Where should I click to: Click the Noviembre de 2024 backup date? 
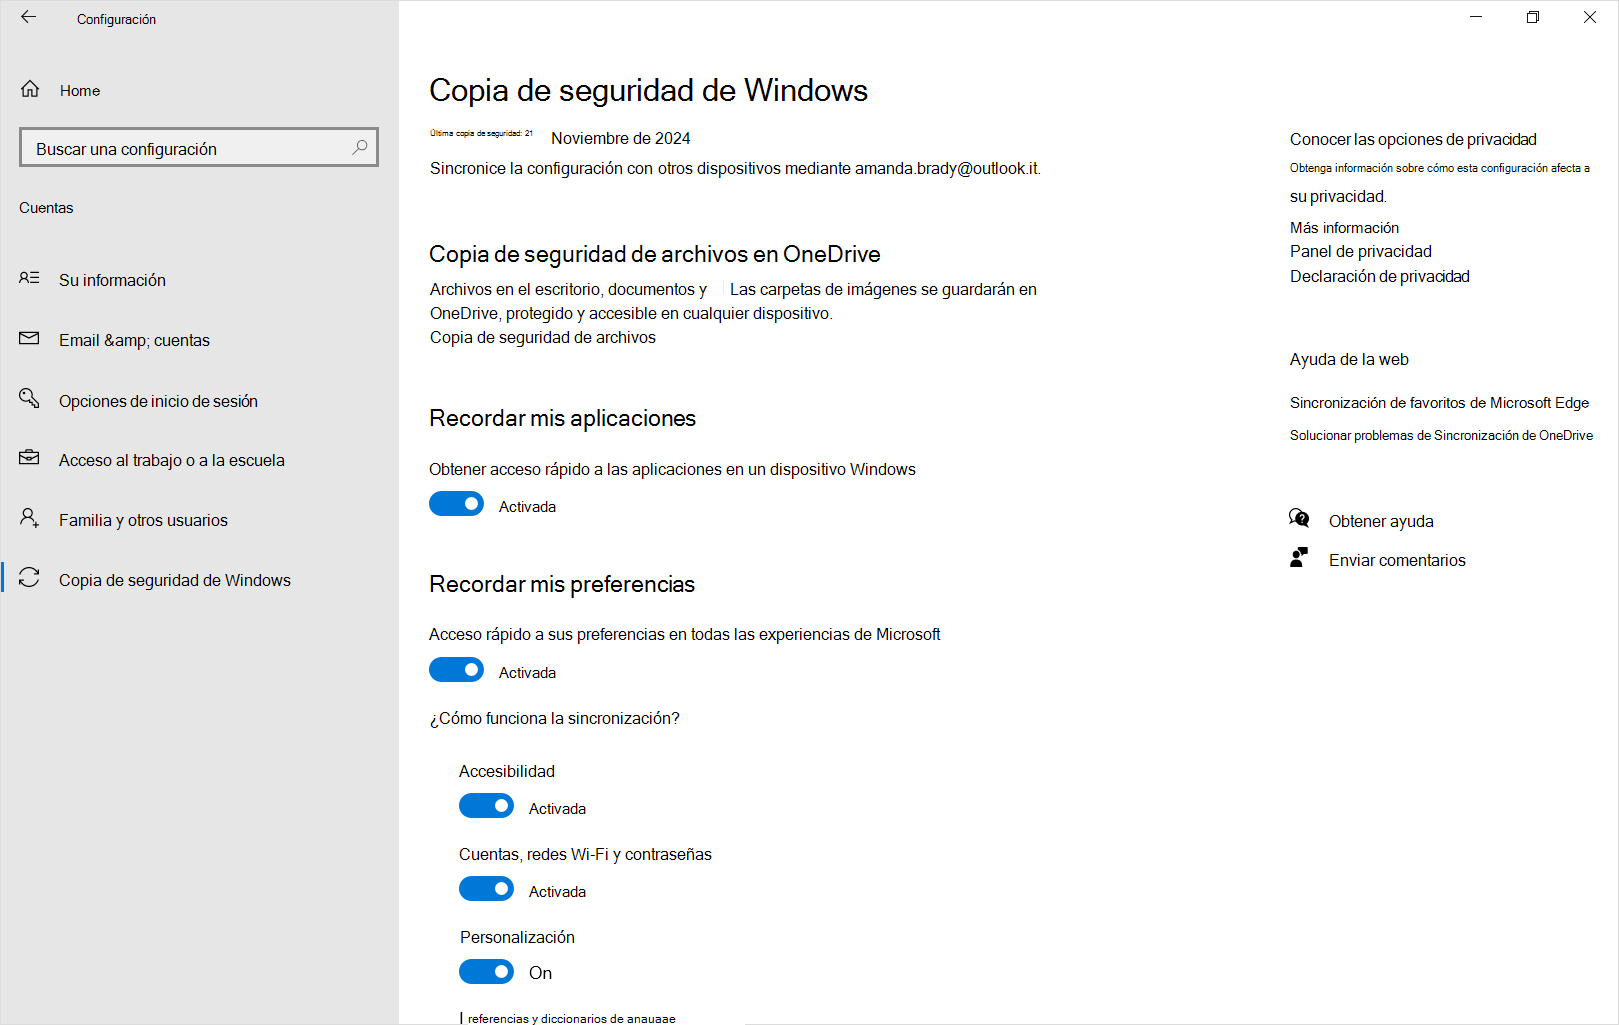[x=620, y=139]
